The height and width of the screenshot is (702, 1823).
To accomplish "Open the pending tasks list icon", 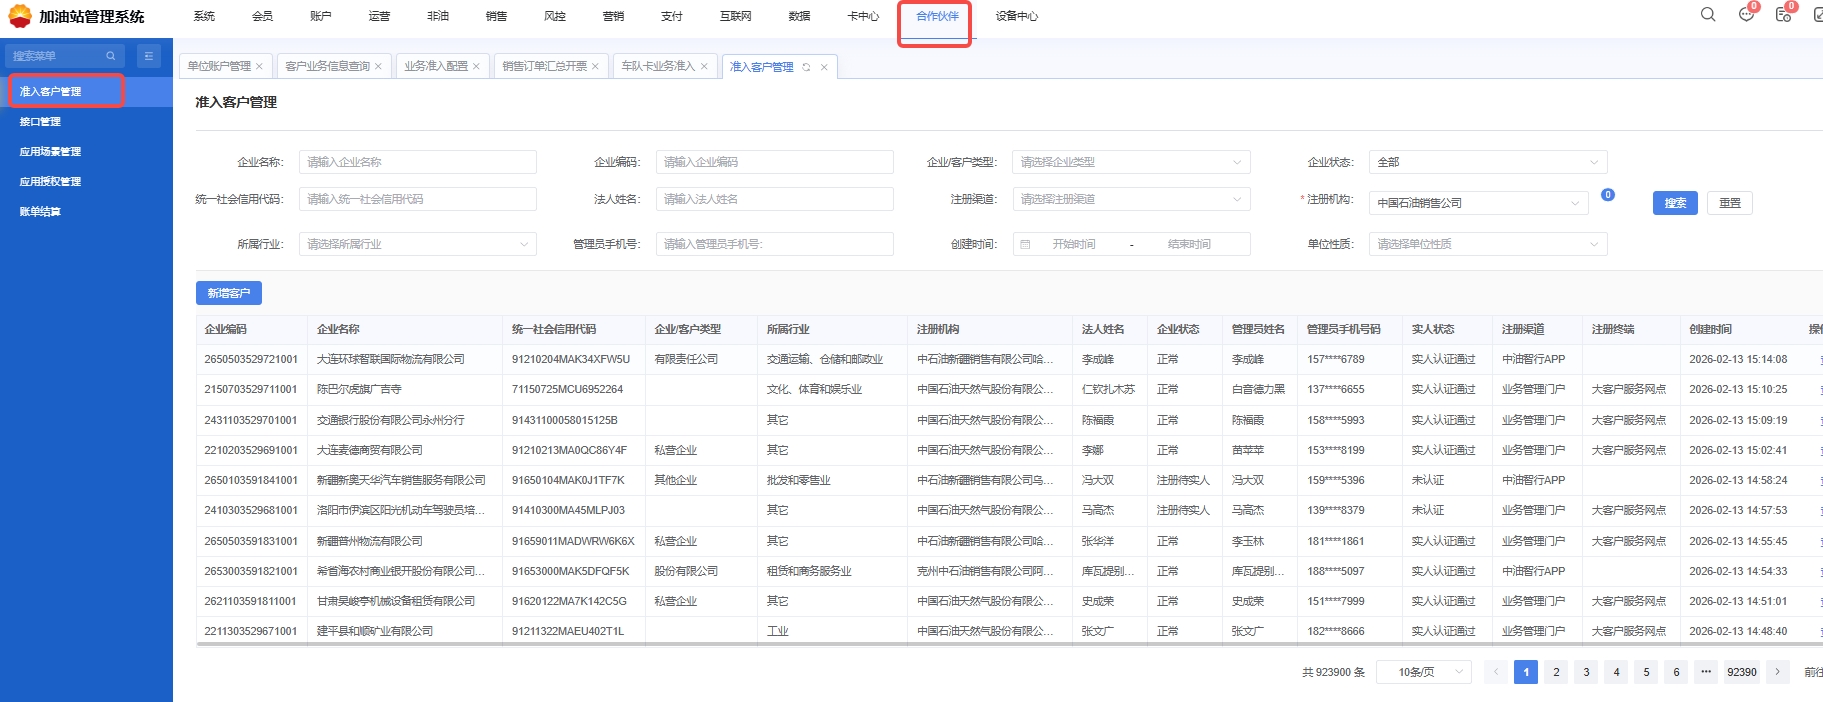I will [1783, 14].
